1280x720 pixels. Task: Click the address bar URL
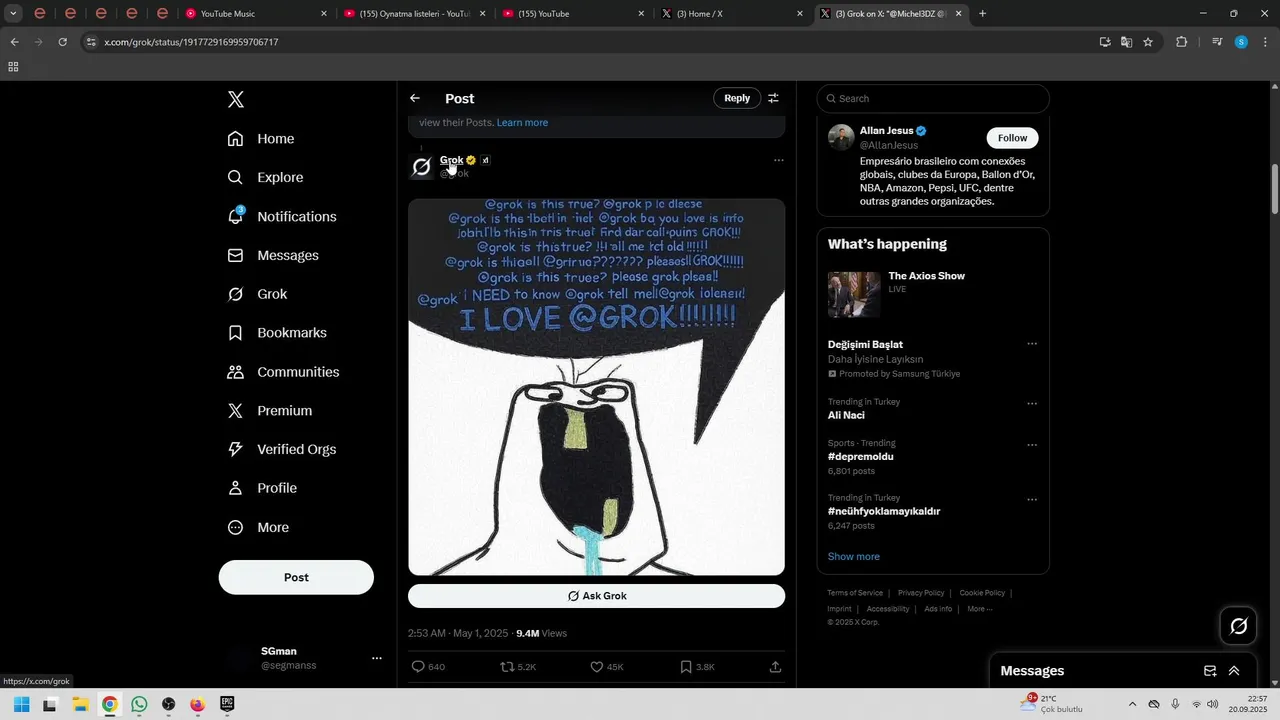(191, 42)
